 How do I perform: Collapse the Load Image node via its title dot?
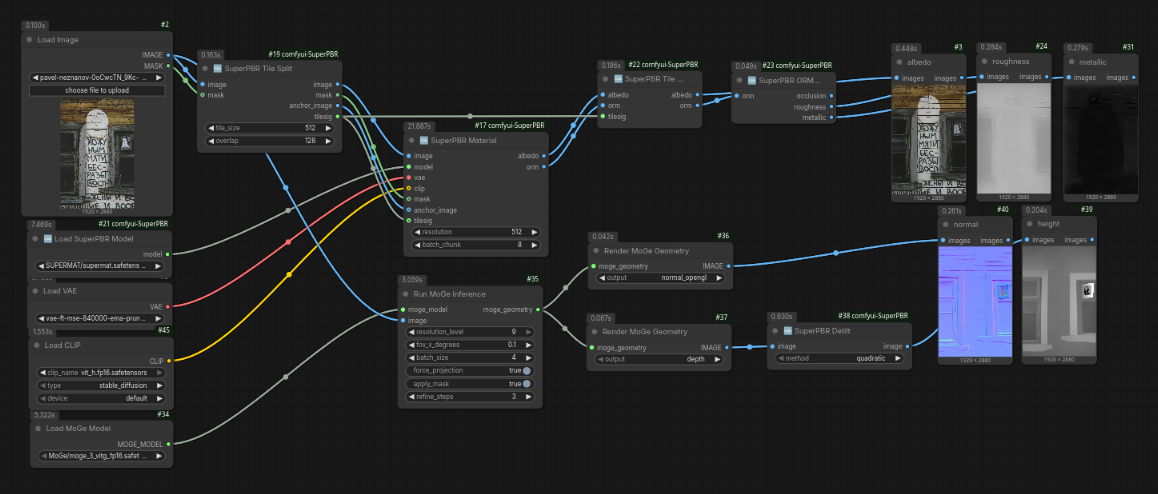[29, 40]
